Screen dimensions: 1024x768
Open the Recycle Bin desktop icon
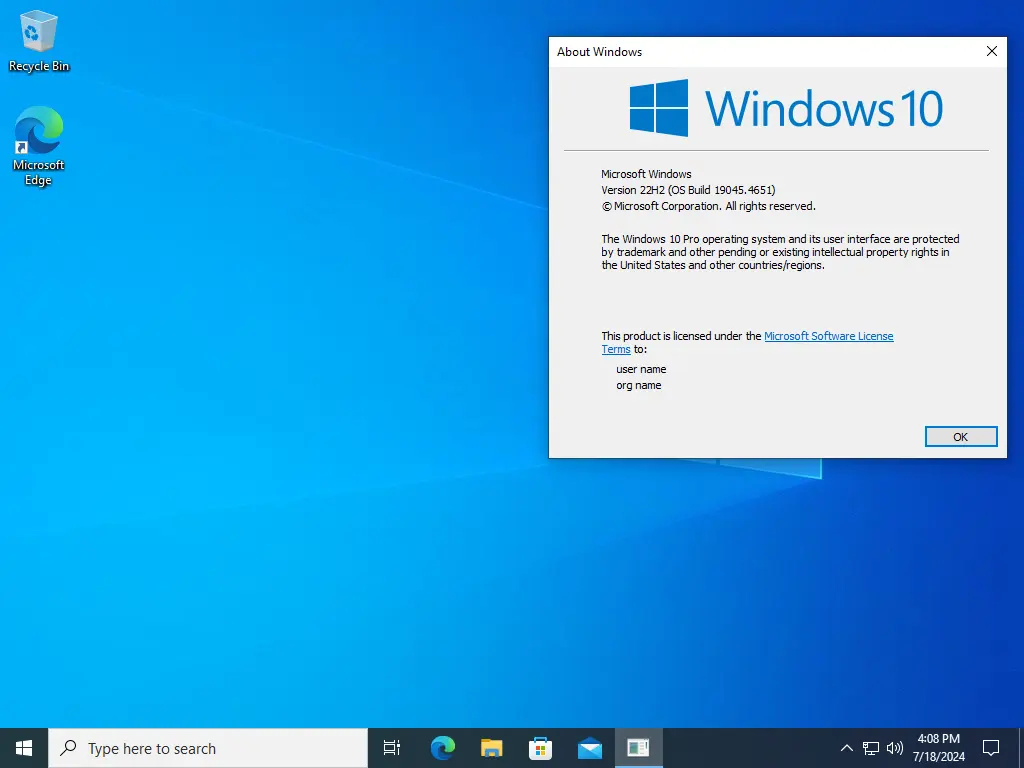click(39, 40)
